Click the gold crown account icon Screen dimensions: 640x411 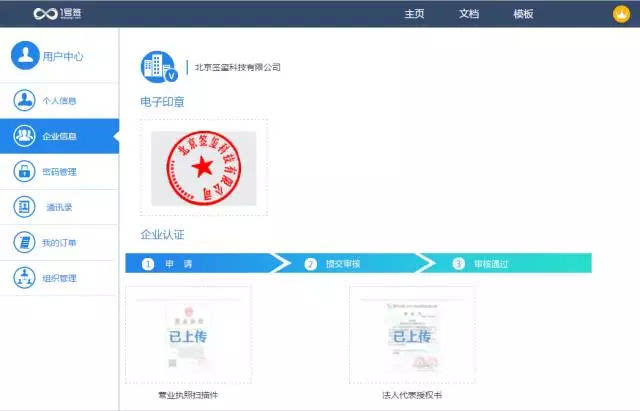coord(621,14)
